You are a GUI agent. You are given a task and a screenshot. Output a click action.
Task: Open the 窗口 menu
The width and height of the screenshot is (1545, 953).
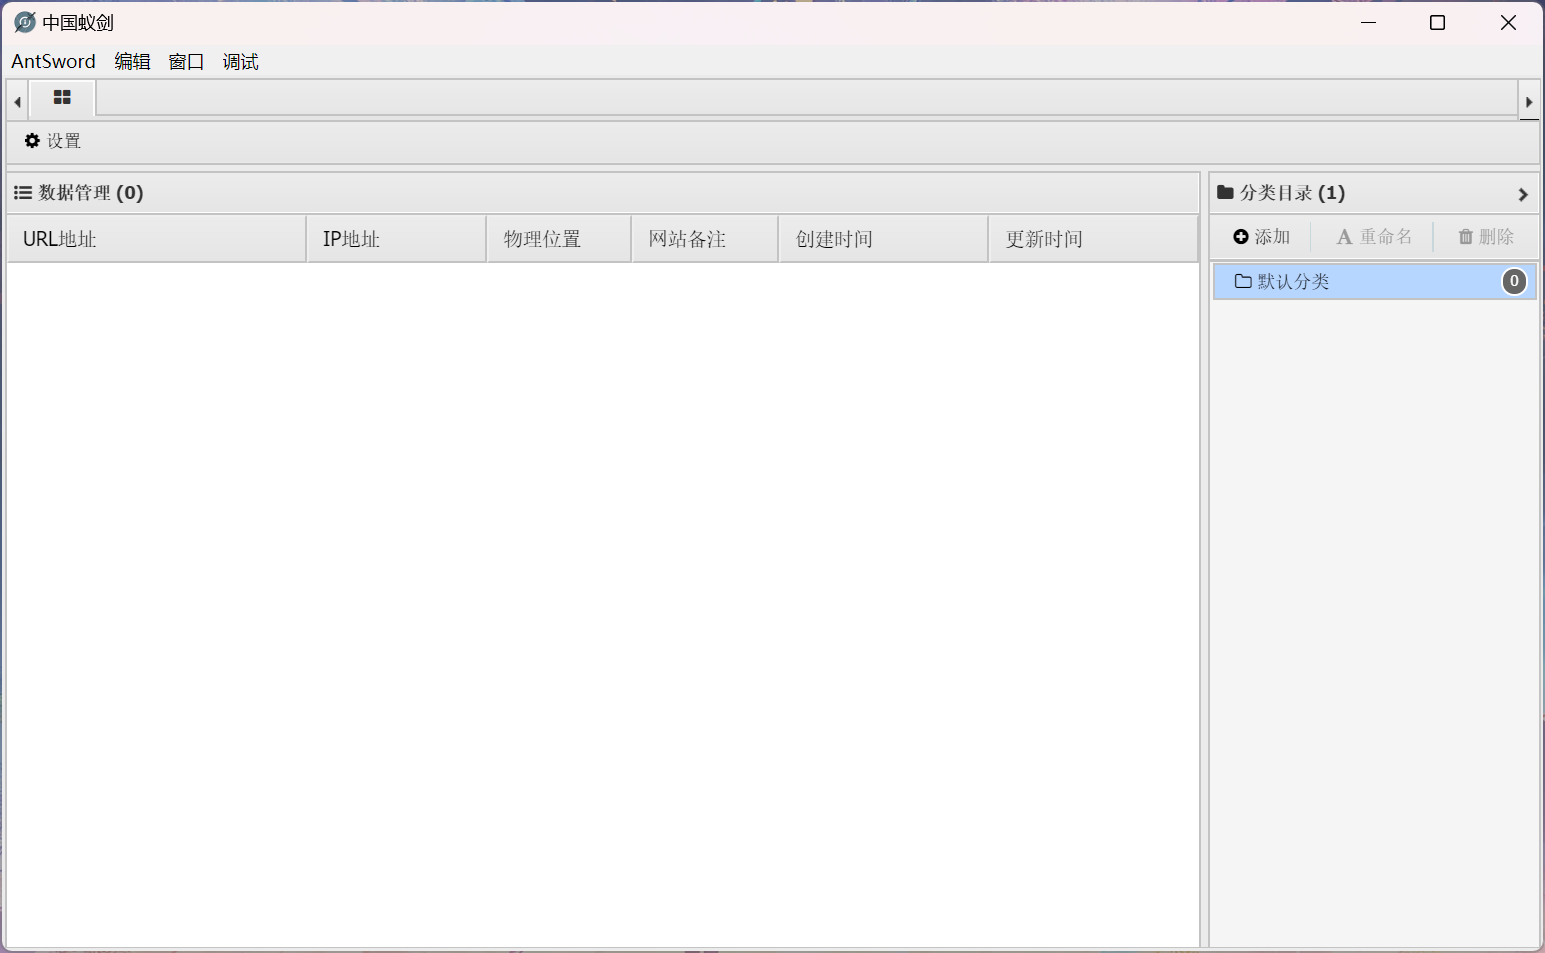(186, 62)
